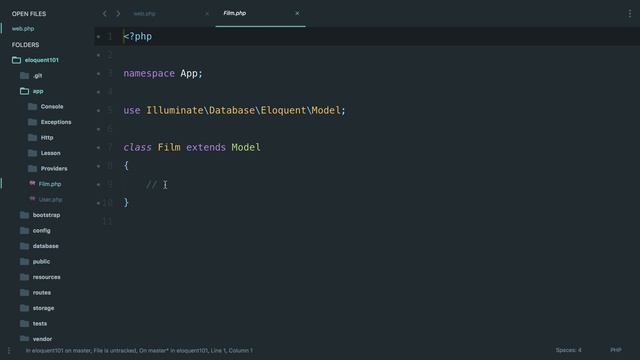
Task: Expand the Console folder
Action: tap(46, 107)
